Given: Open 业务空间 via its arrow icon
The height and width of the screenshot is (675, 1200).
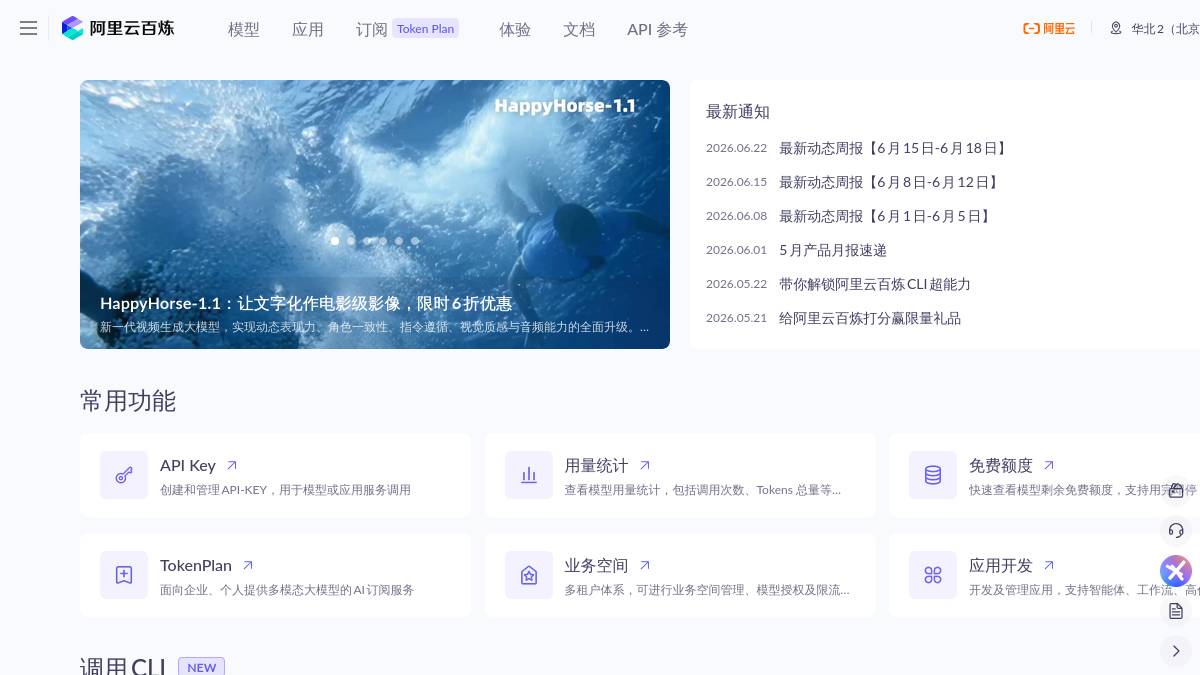Looking at the screenshot, I should [645, 565].
